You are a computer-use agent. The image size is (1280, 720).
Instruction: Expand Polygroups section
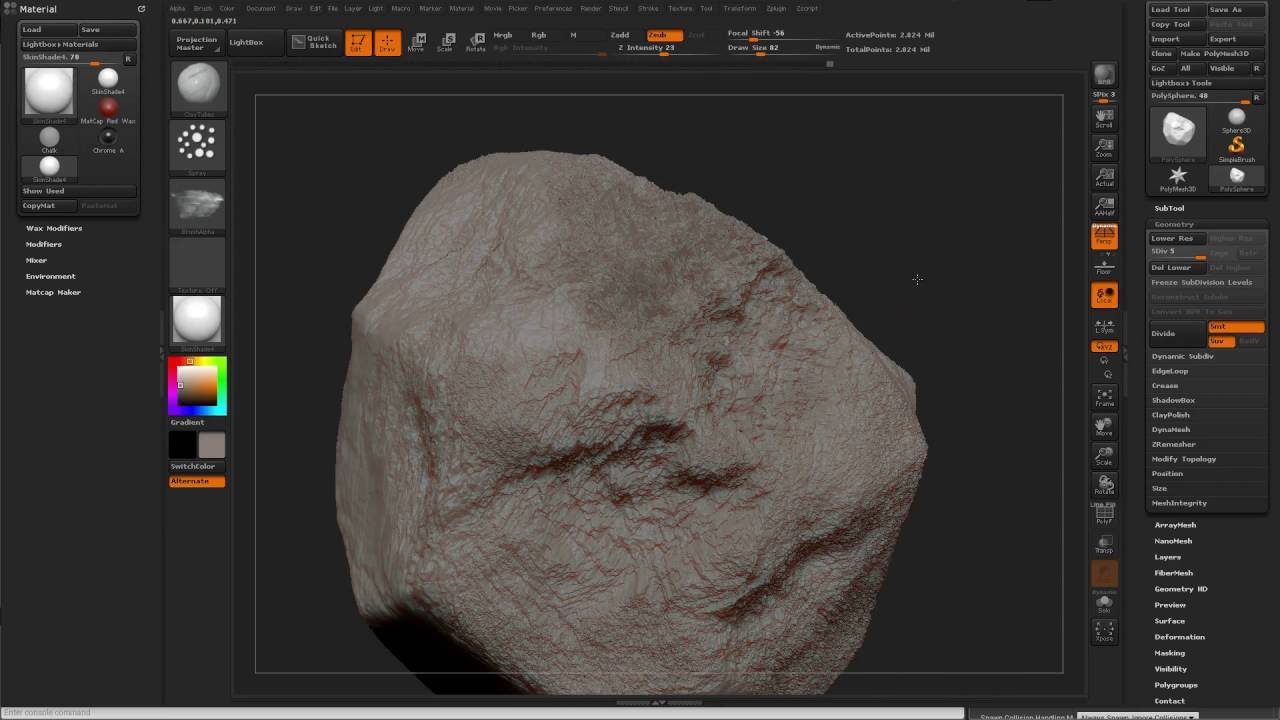point(1176,685)
